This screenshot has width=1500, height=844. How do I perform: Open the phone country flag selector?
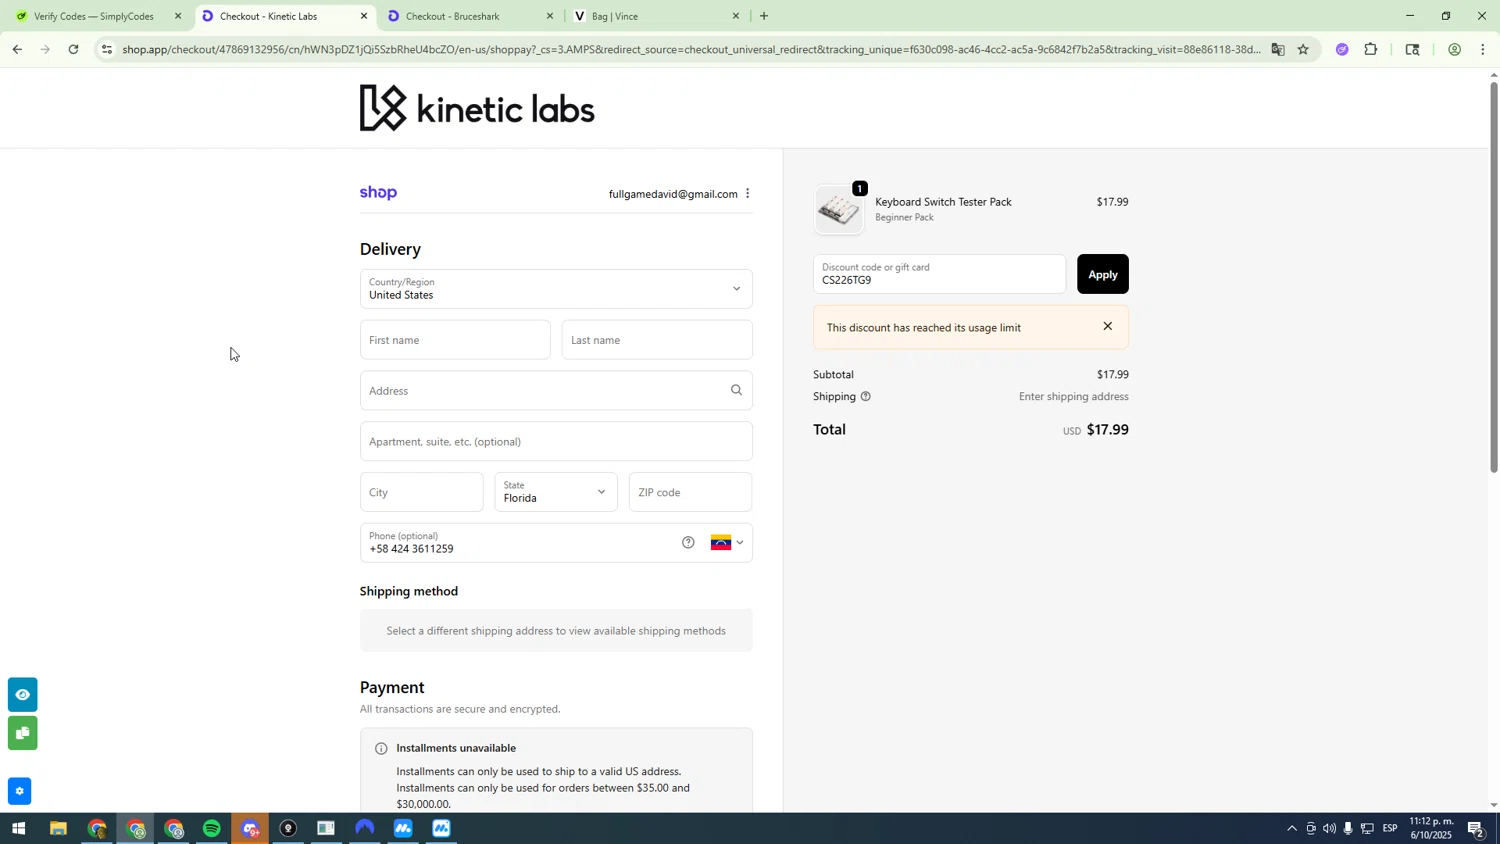pyautogui.click(x=727, y=543)
